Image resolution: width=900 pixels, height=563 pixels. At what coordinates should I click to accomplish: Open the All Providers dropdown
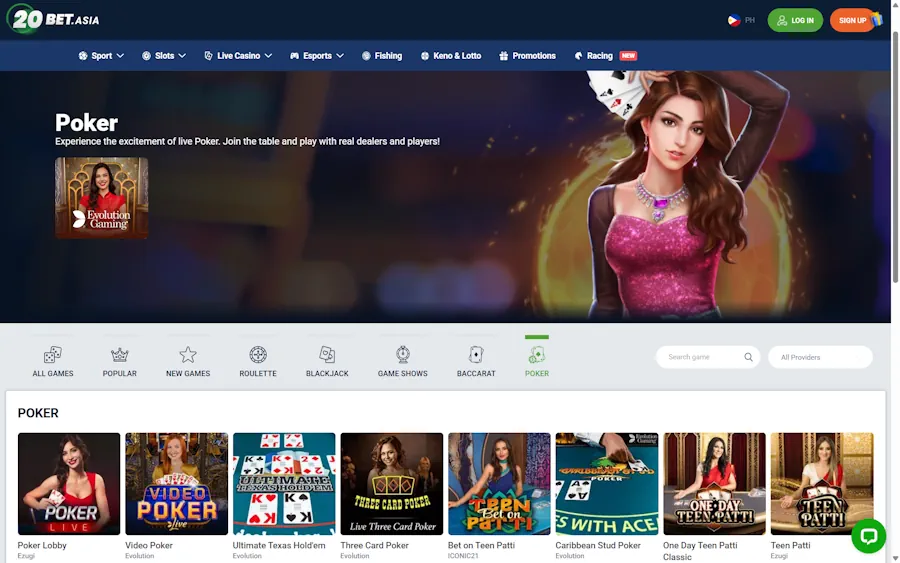tap(820, 357)
